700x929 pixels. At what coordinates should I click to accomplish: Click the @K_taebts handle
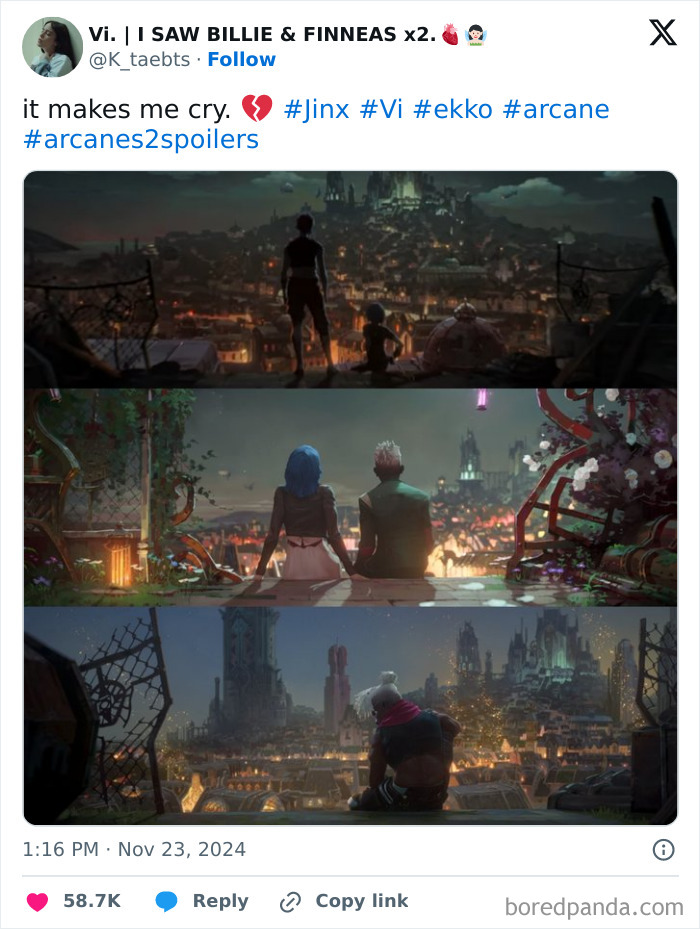(x=139, y=60)
